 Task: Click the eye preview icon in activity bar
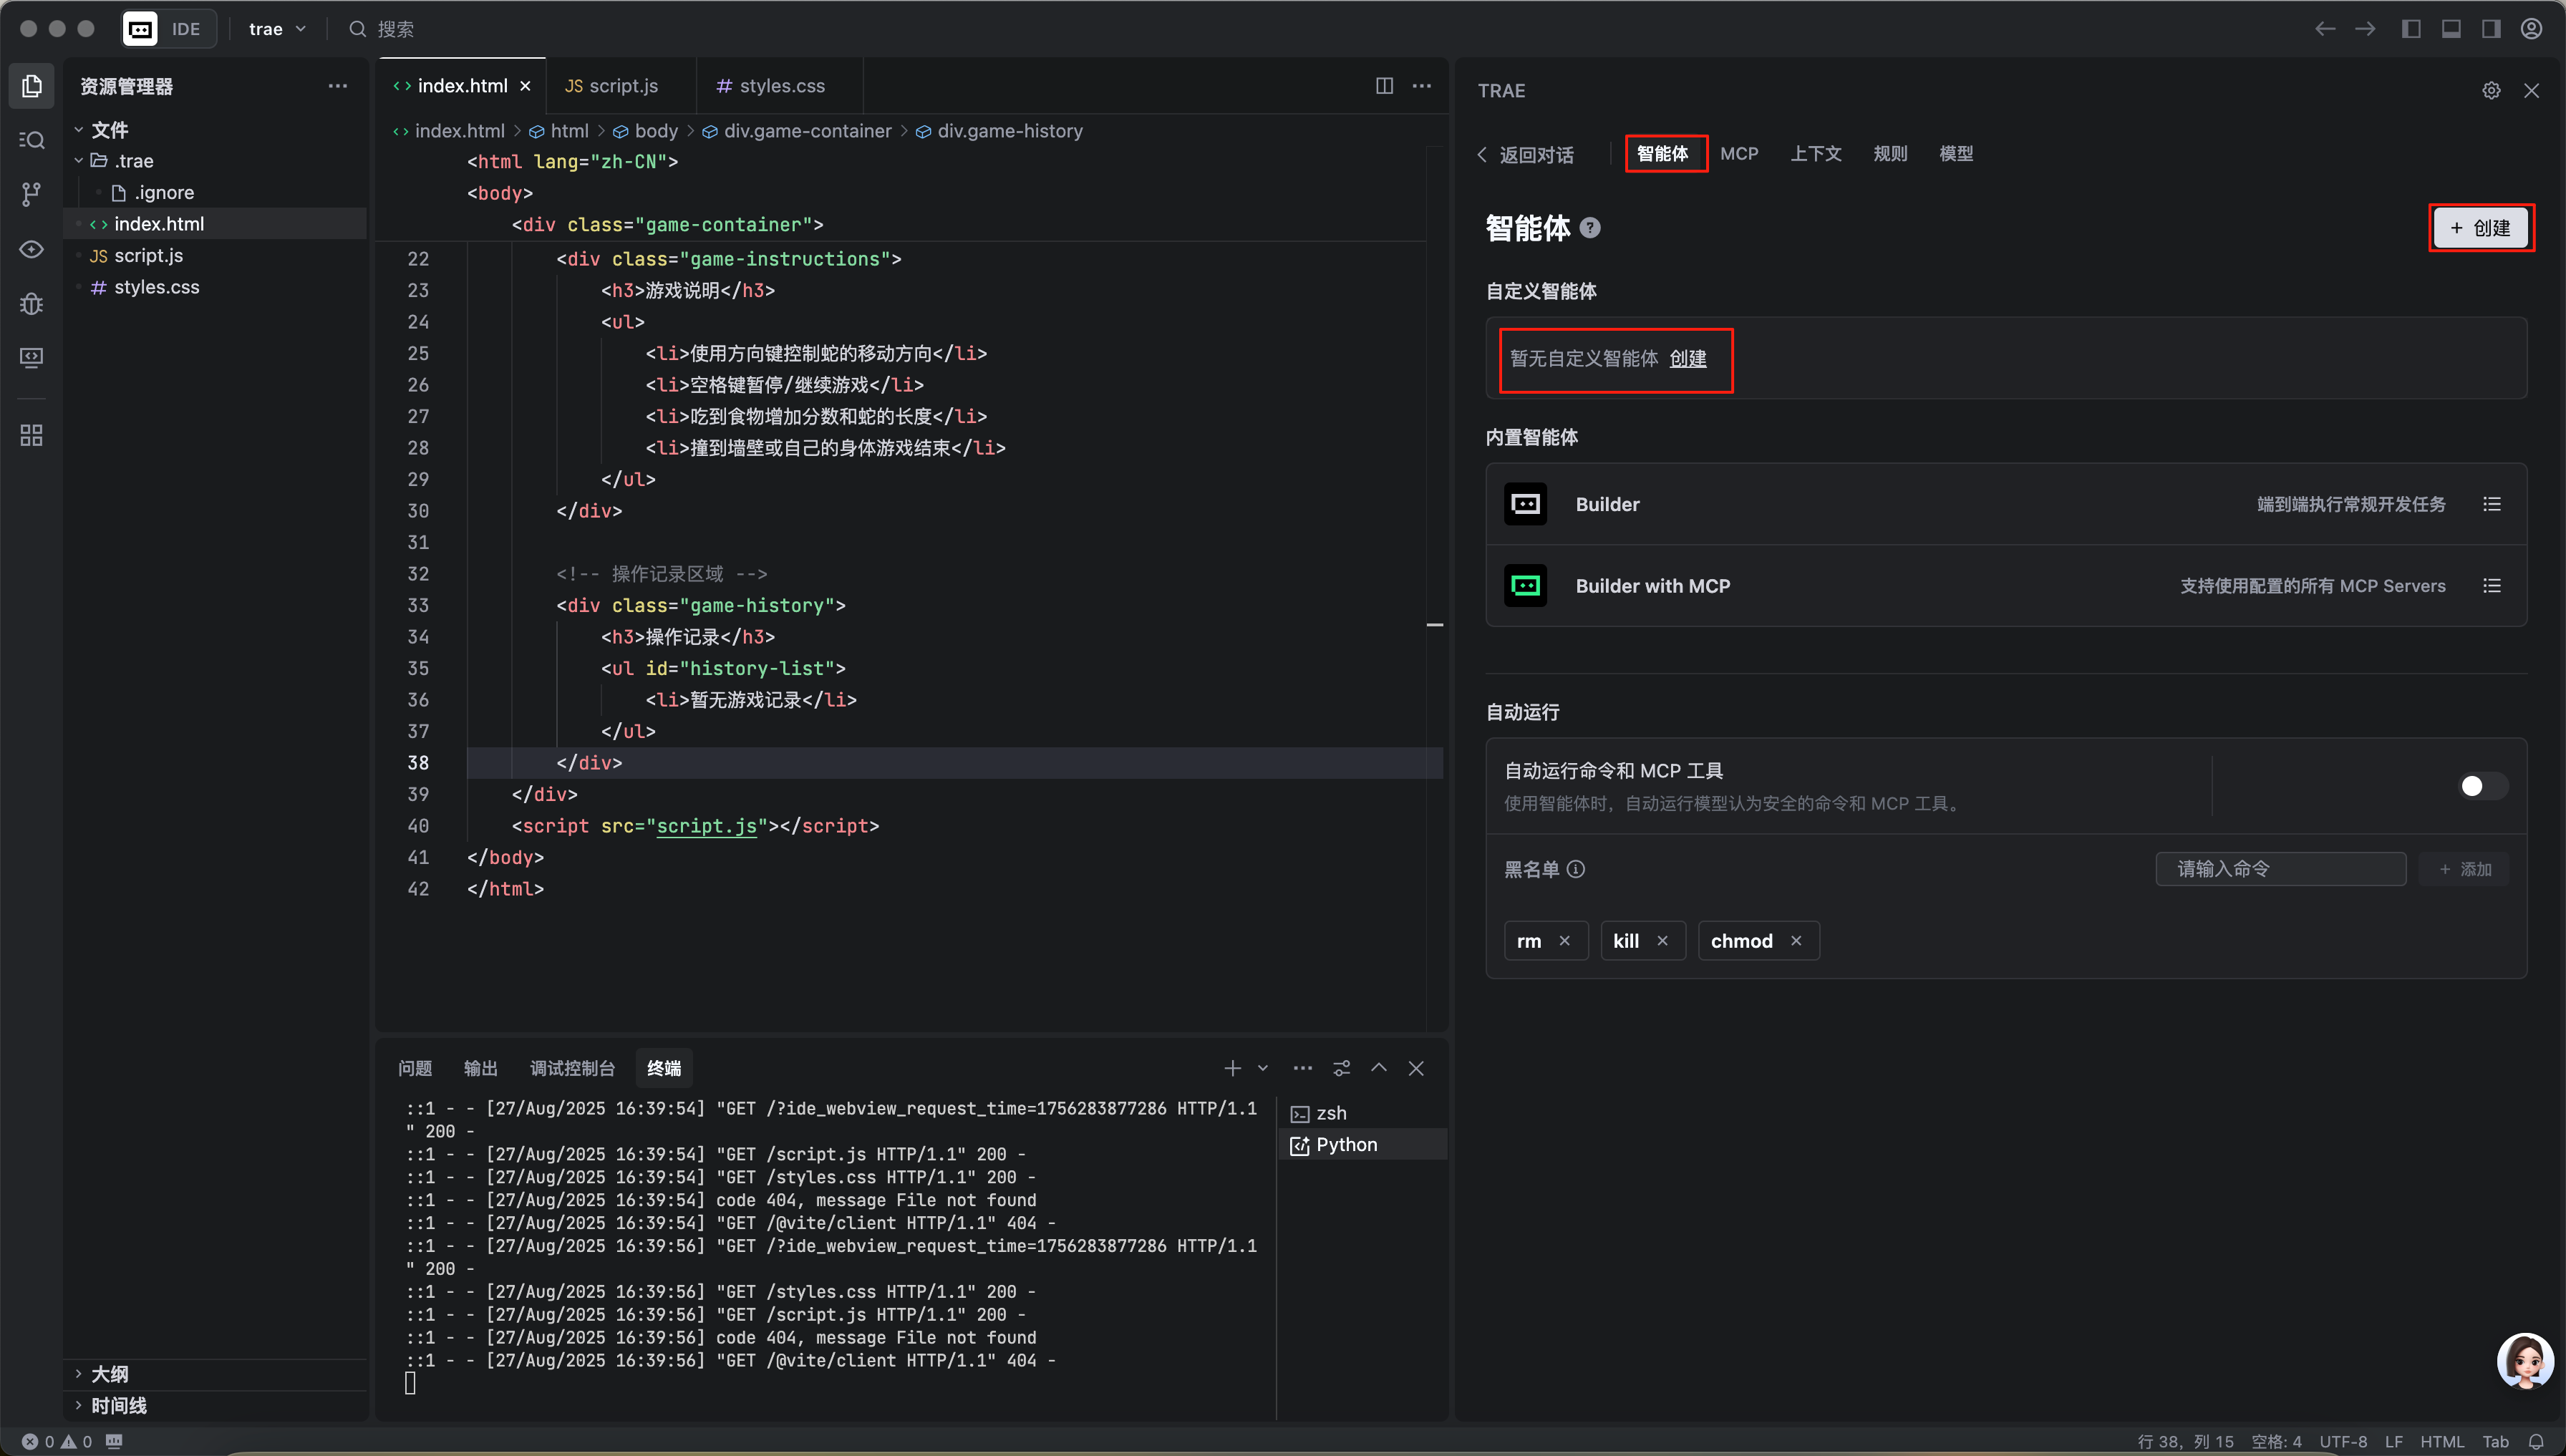(31, 249)
